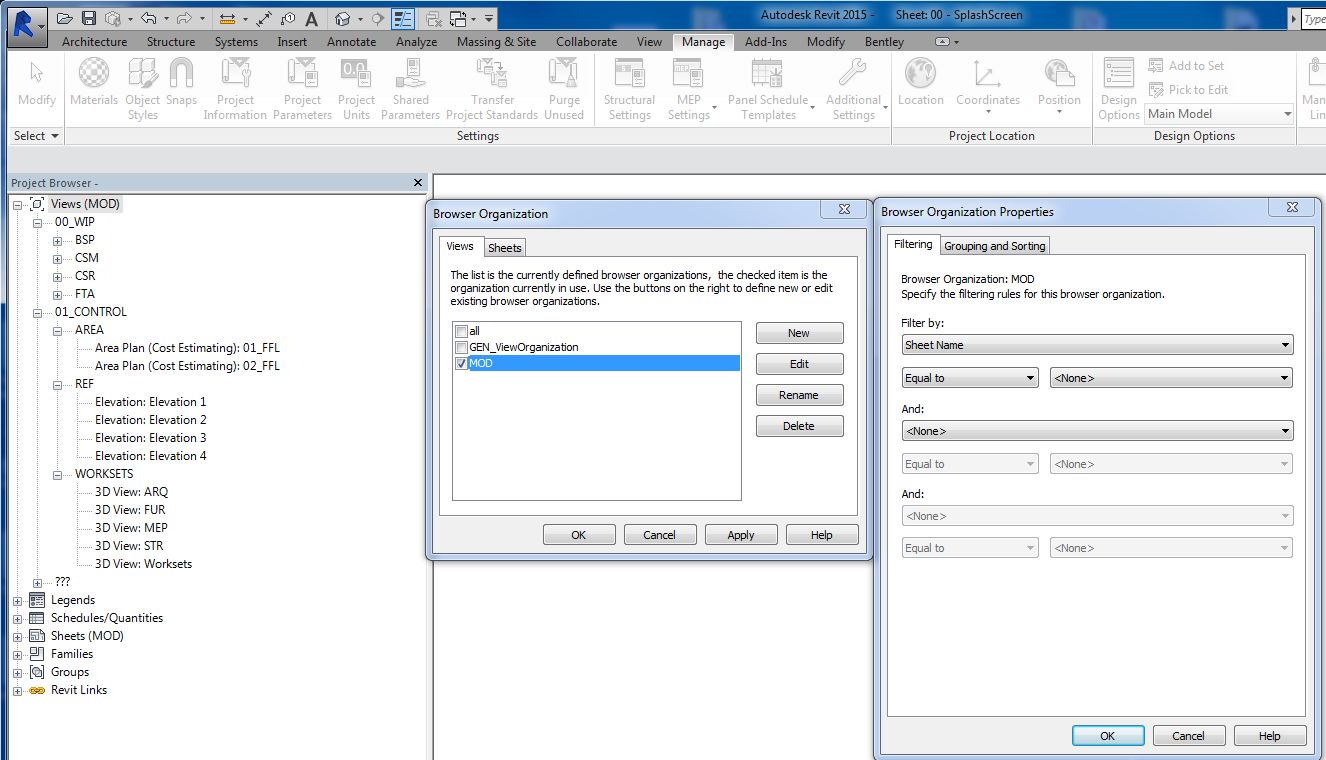This screenshot has width=1326, height=760.
Task: Click the Close Hidden Windows icon
Action: [433, 18]
